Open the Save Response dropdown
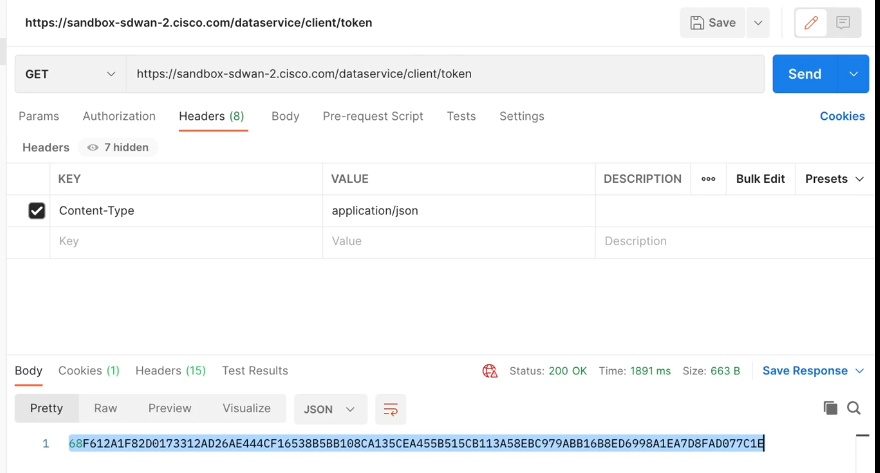 point(813,371)
